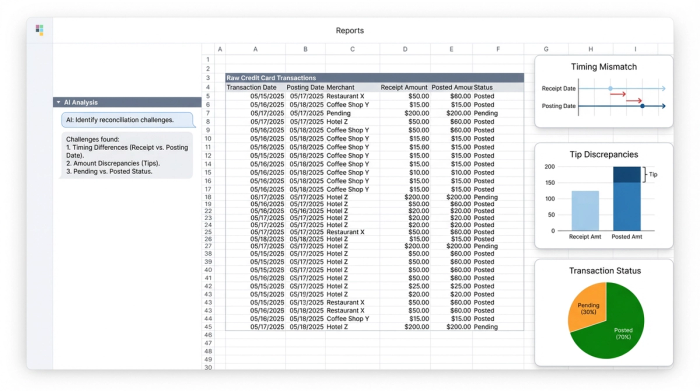Select the dark Tip segment of bar
The height and width of the screenshot is (391, 700).
[x=627, y=175]
